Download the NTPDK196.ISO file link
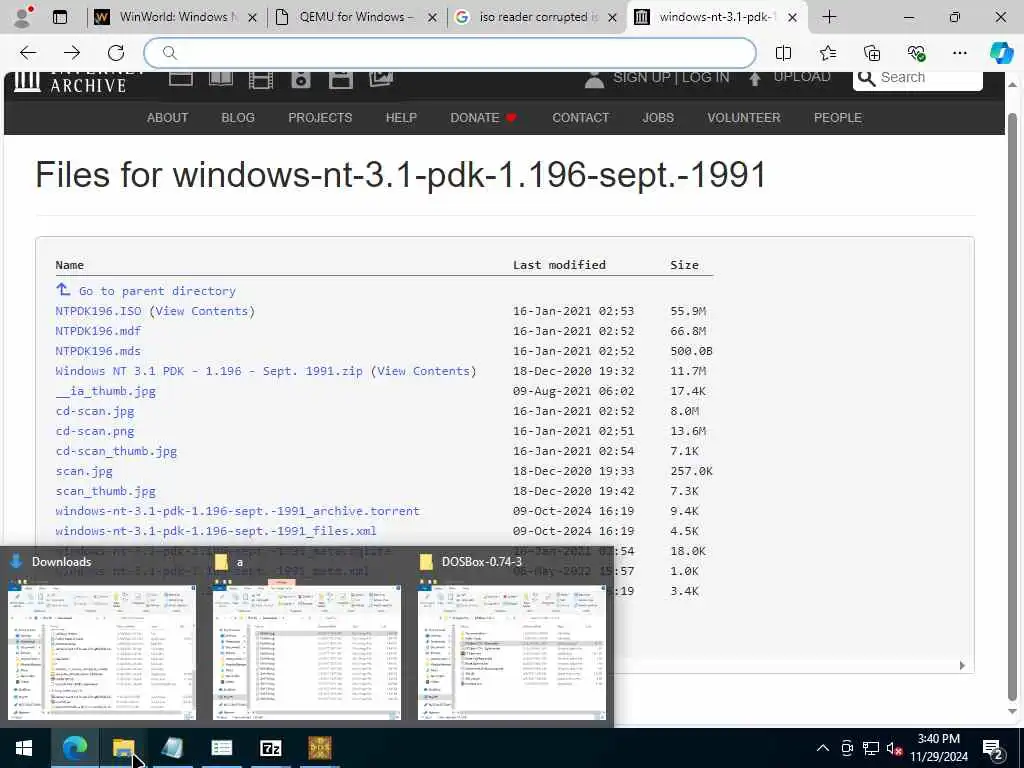Screen dimensions: 1024x768 click(98, 311)
